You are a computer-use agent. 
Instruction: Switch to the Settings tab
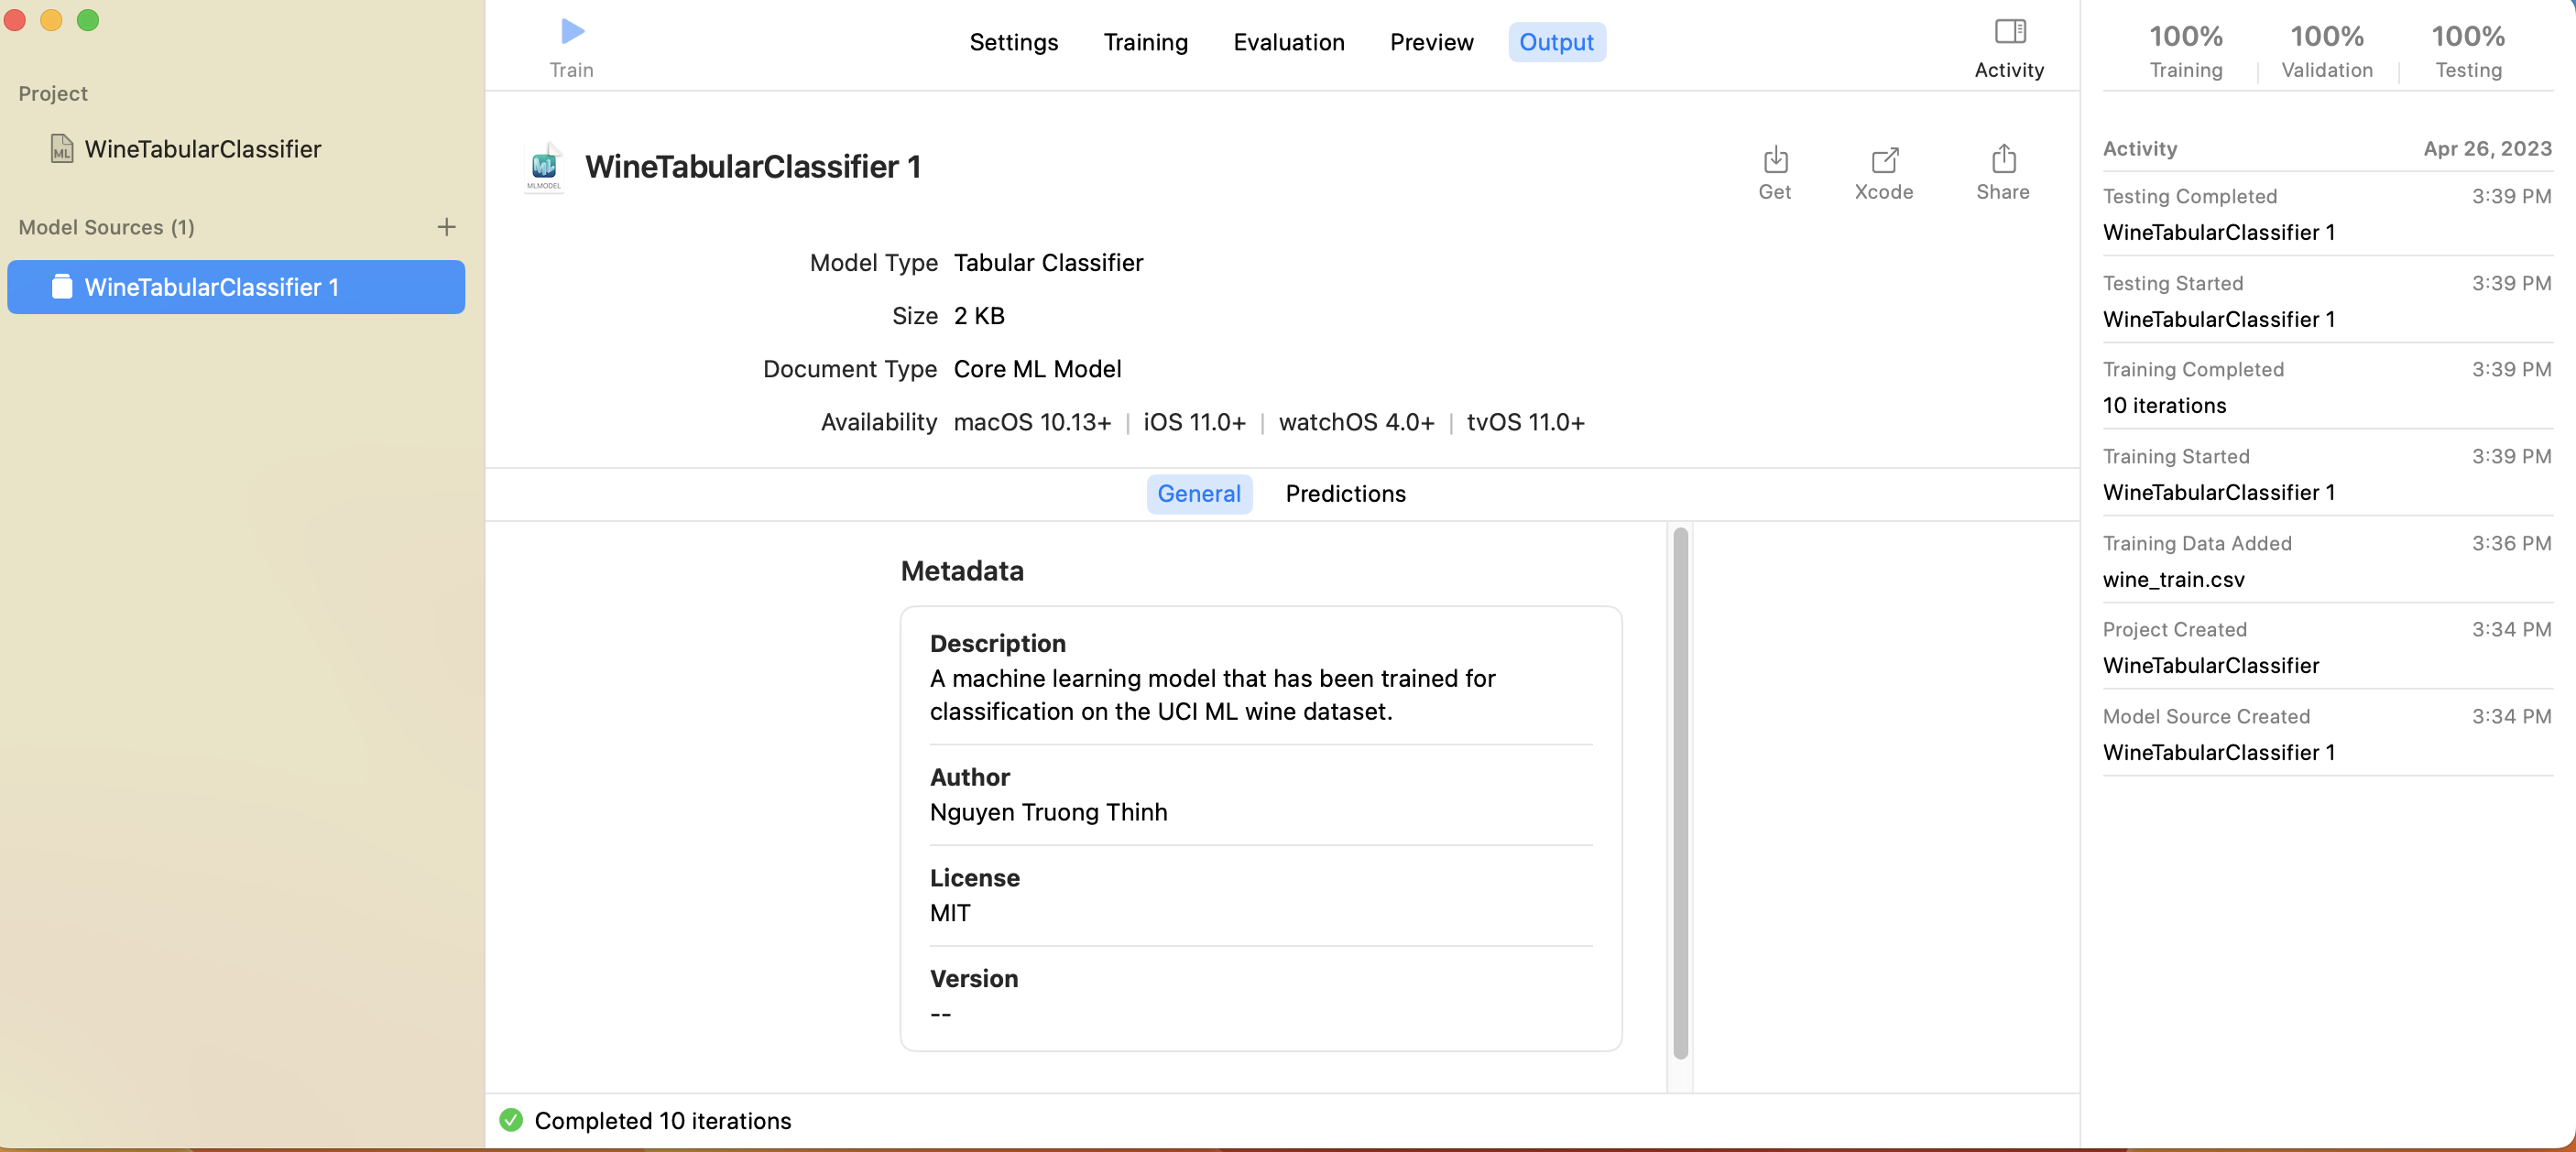pyautogui.click(x=1013, y=42)
